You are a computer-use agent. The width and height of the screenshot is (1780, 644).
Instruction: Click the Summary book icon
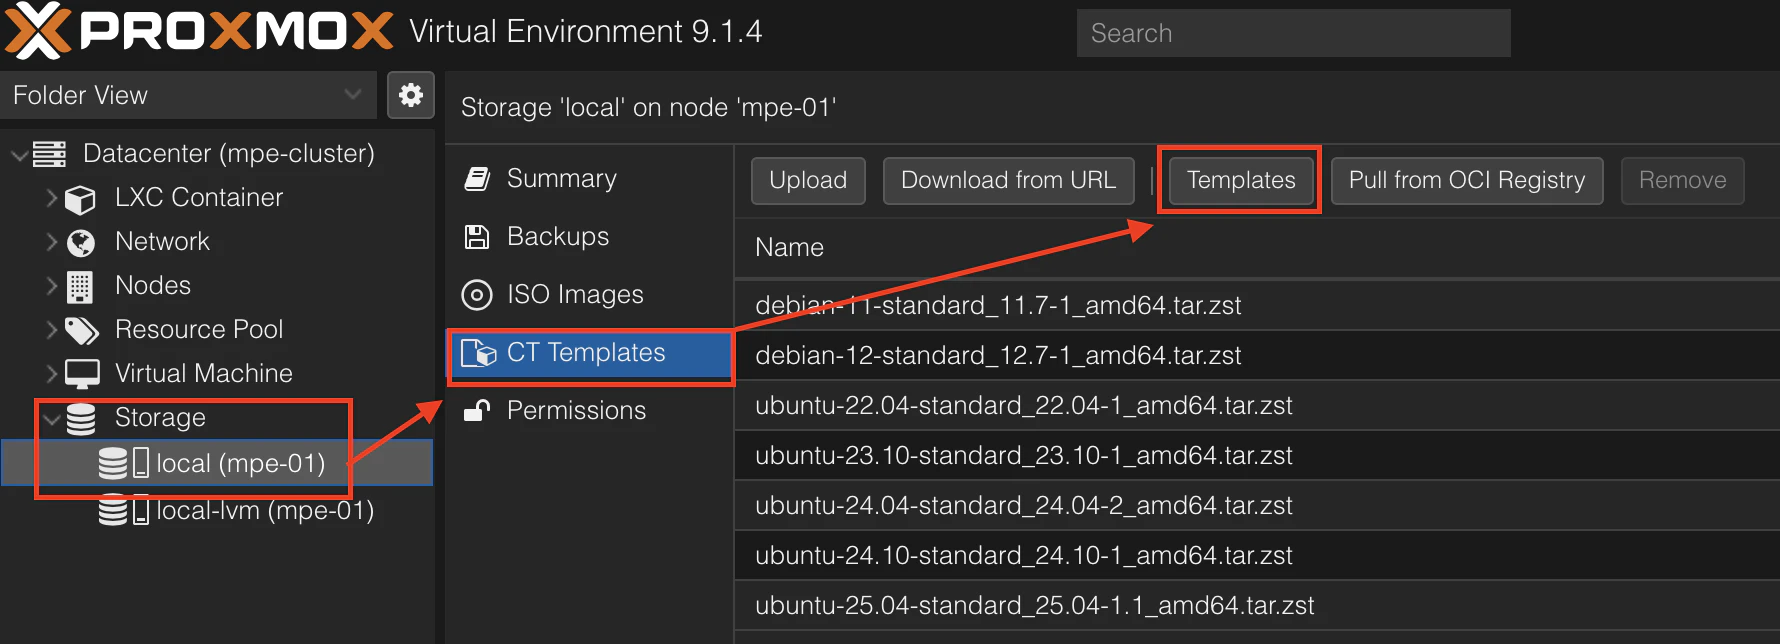477,179
